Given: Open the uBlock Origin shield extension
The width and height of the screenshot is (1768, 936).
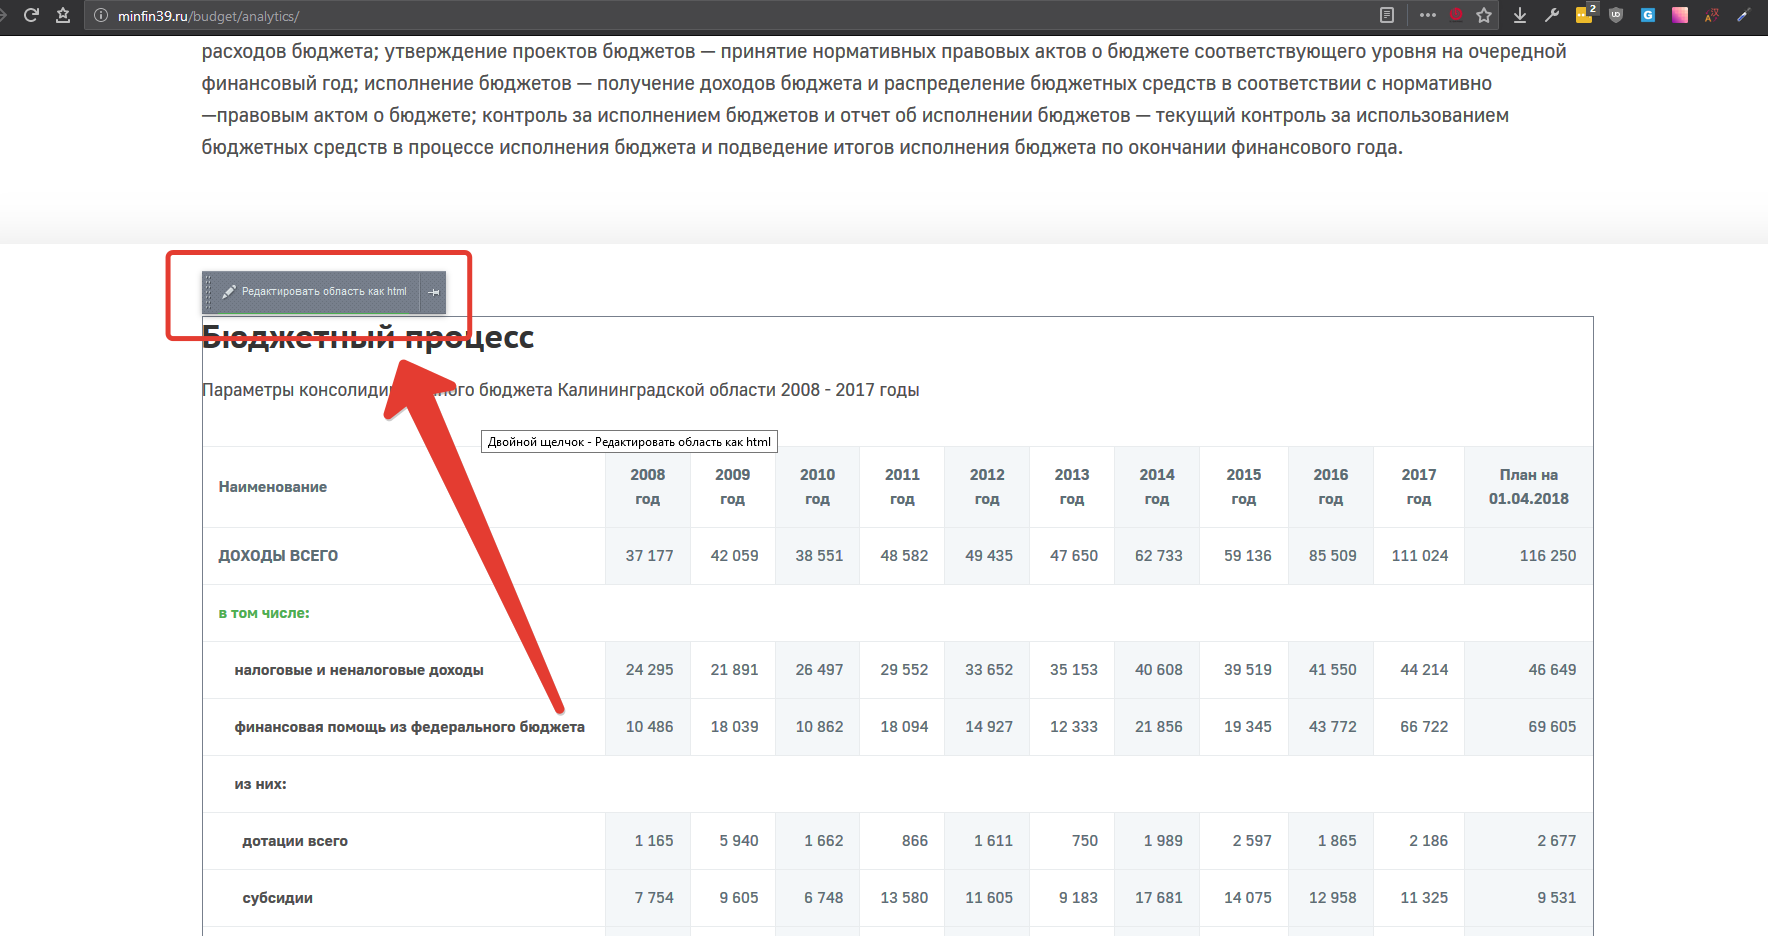Looking at the screenshot, I should pyautogui.click(x=1616, y=15).
